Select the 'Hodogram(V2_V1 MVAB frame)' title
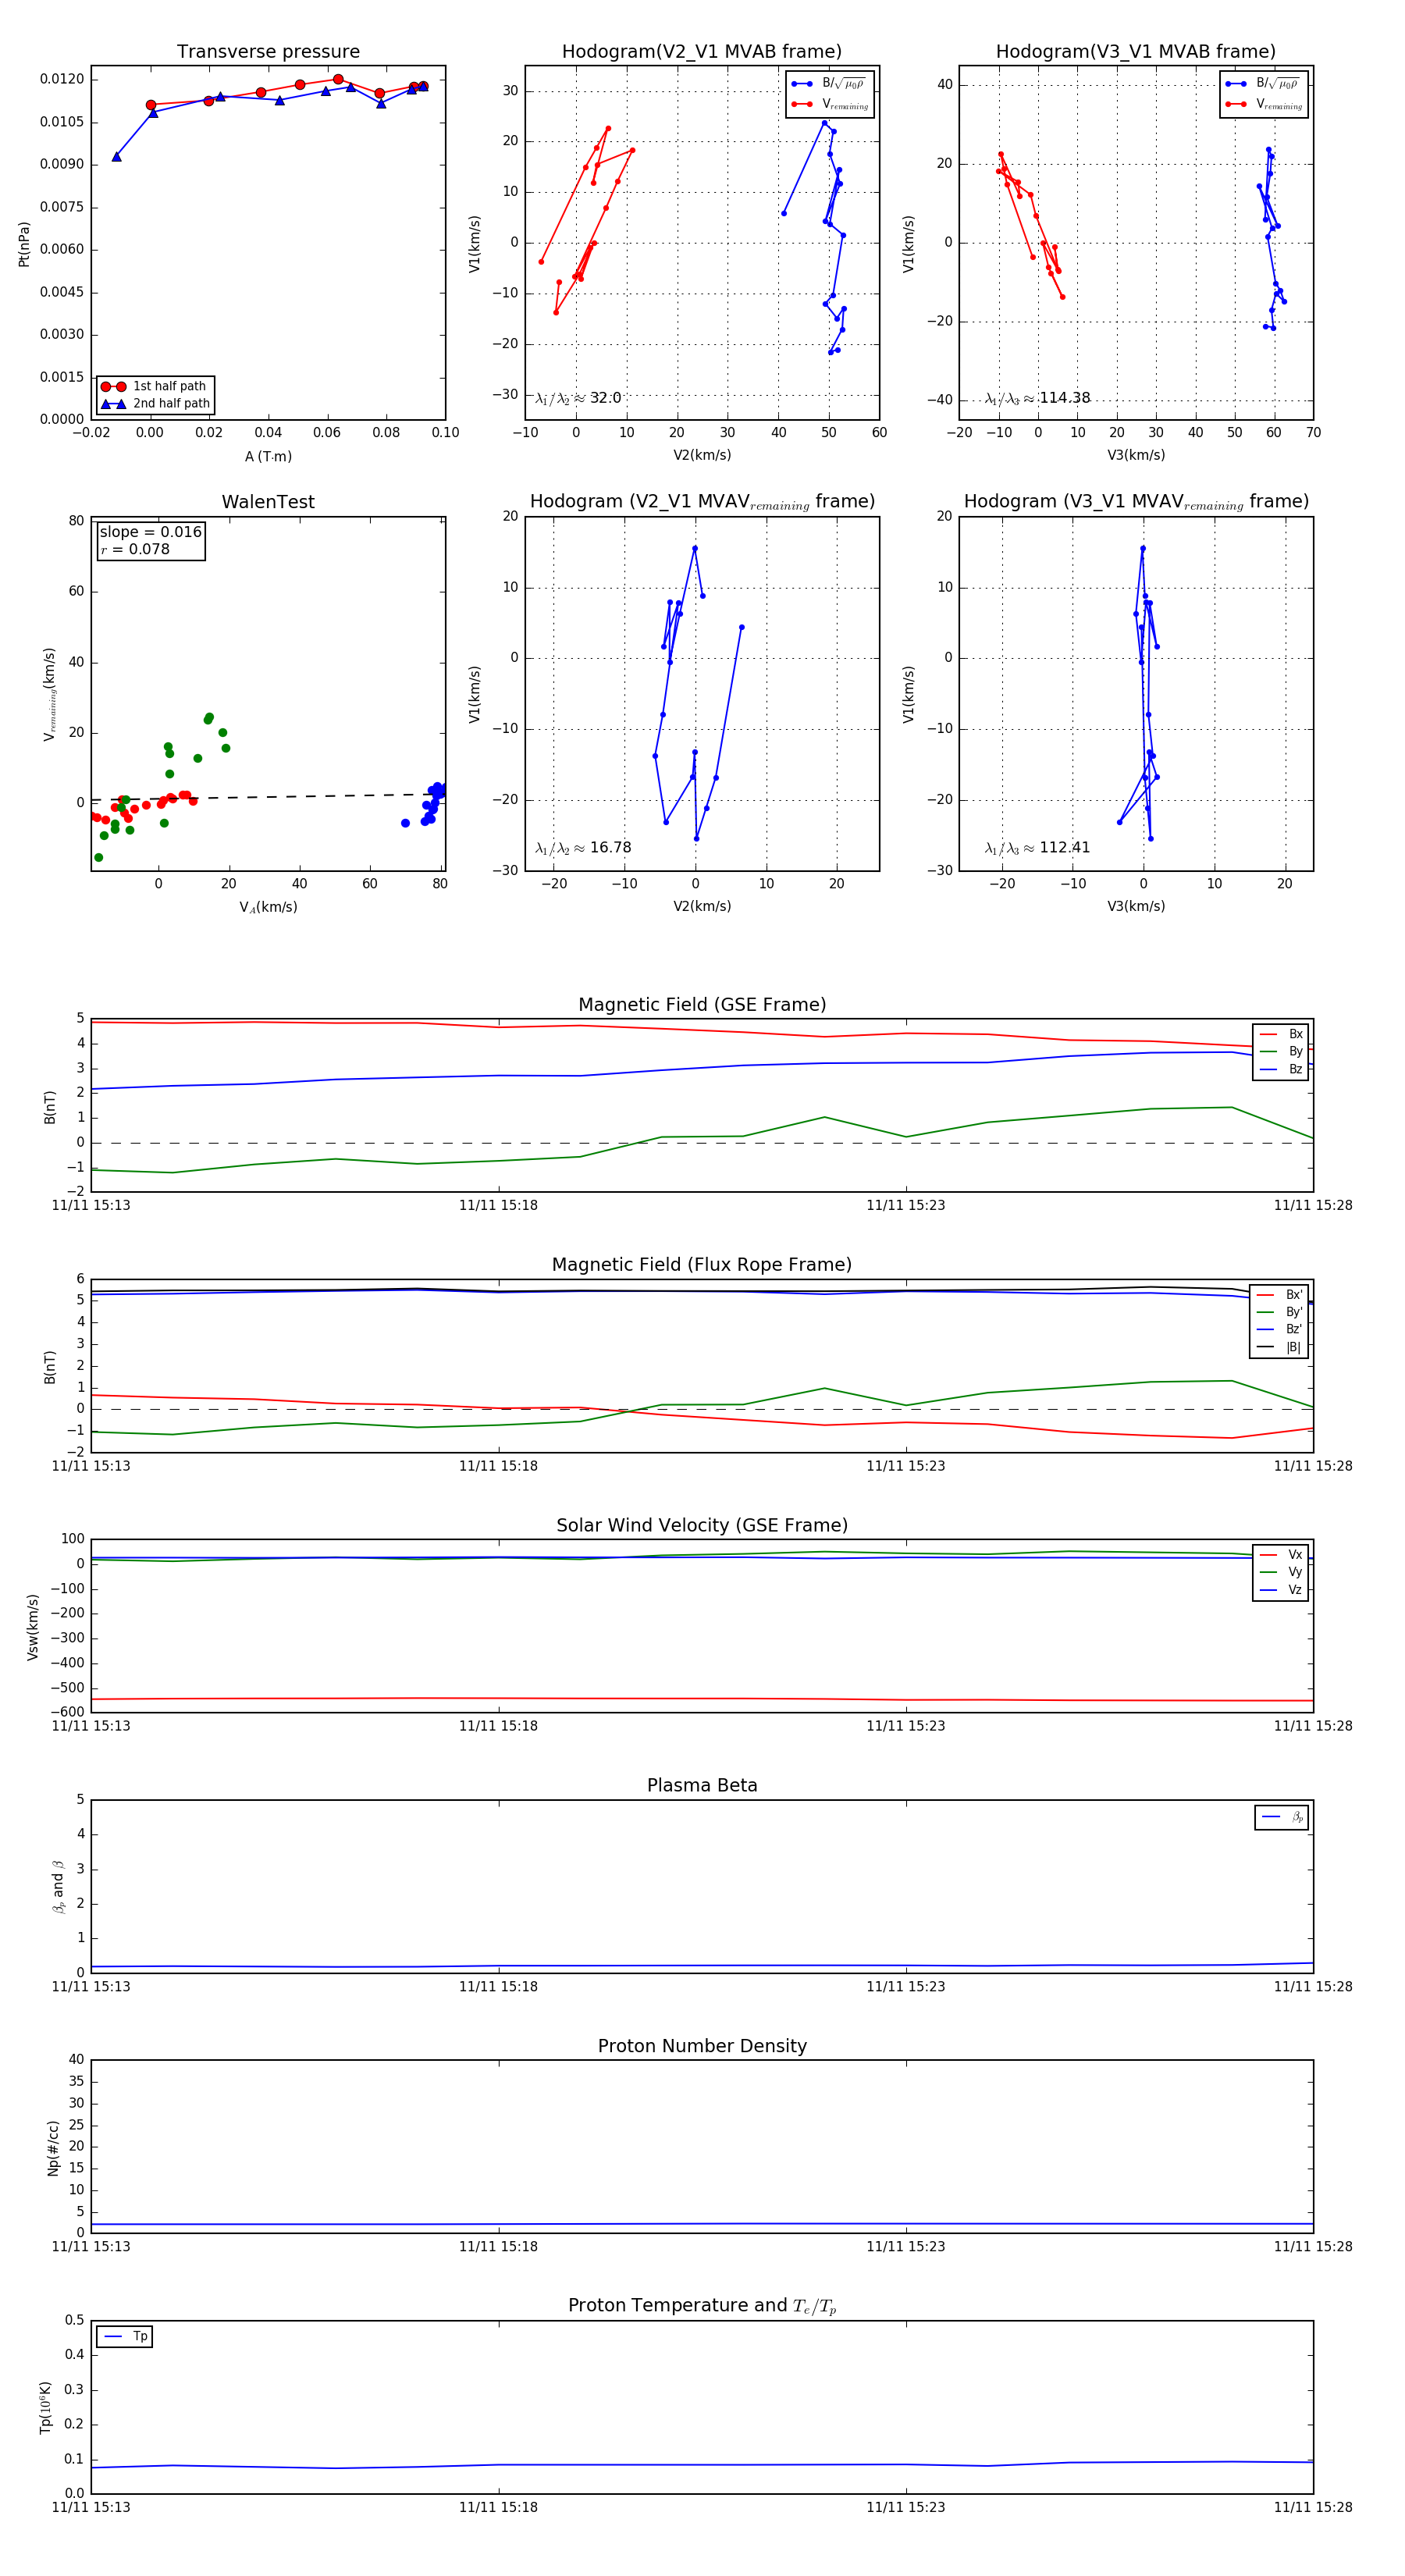 pyautogui.click(x=702, y=51)
